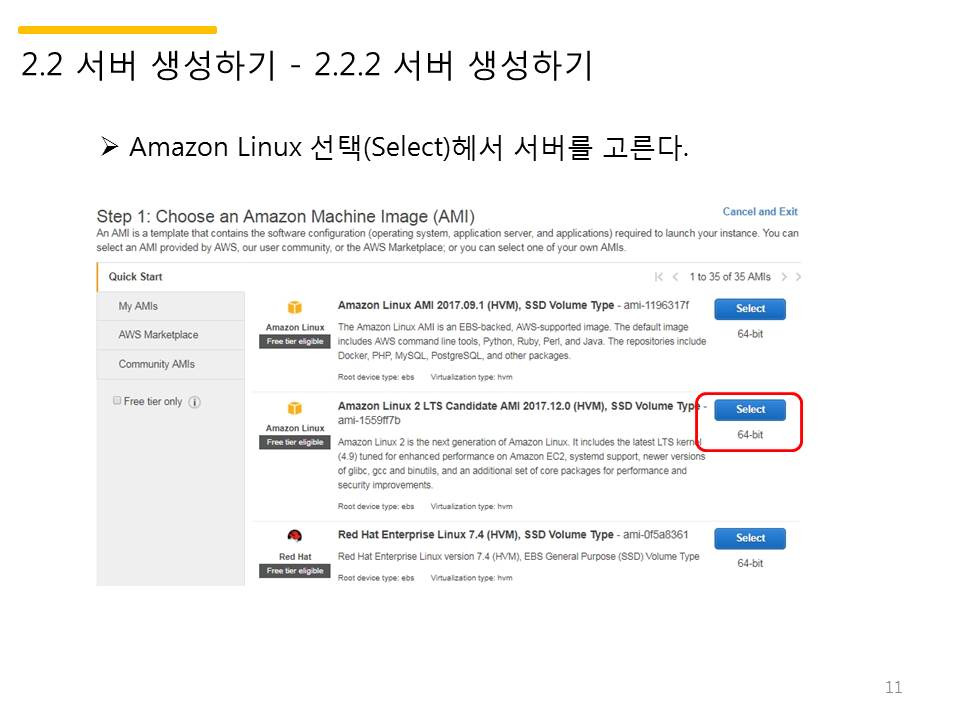Open the Free tier only info icon
Image resolution: width=960 pixels, height=720 pixels.
tap(195, 402)
